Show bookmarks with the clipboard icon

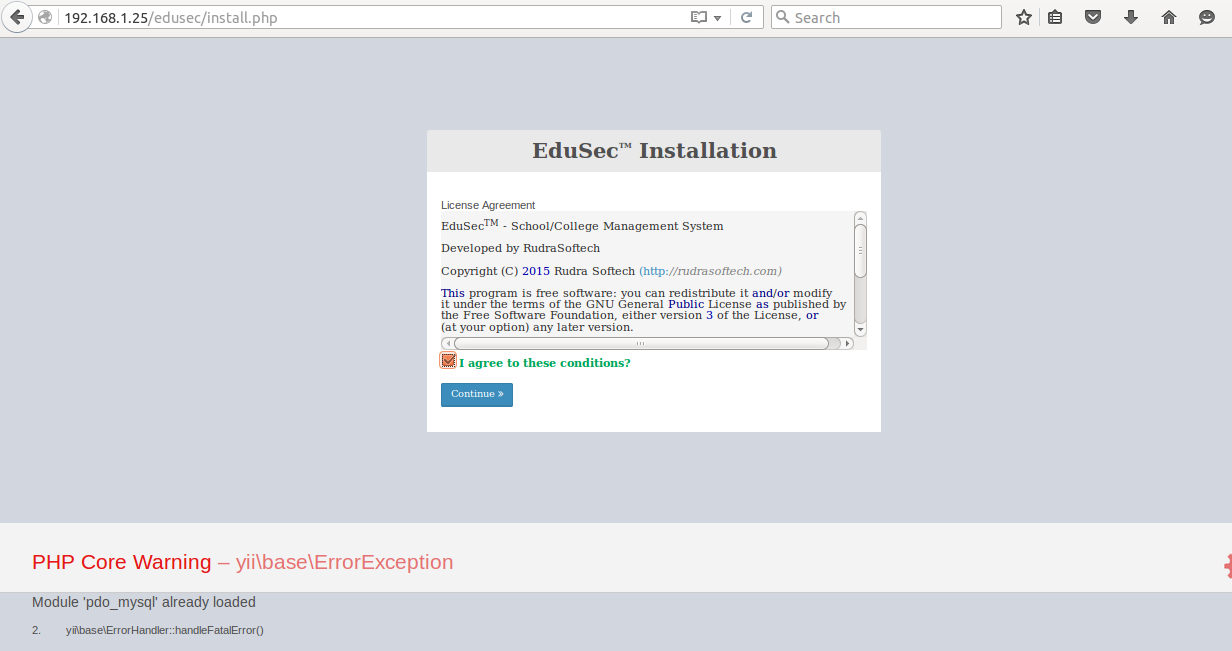click(x=1055, y=17)
